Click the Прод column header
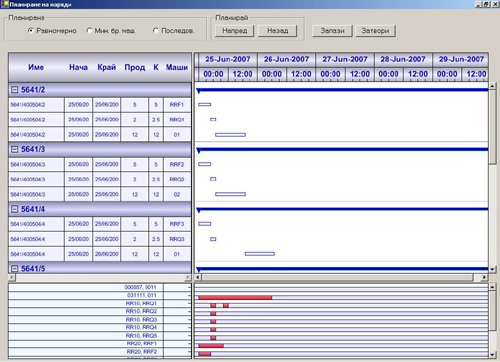 [x=135, y=67]
